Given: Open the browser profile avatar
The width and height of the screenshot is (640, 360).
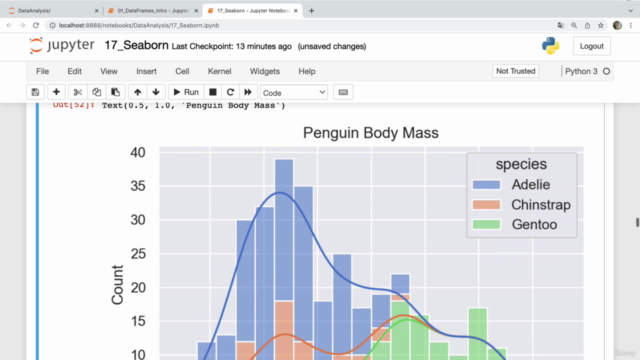Looking at the screenshot, I should (x=617, y=25).
